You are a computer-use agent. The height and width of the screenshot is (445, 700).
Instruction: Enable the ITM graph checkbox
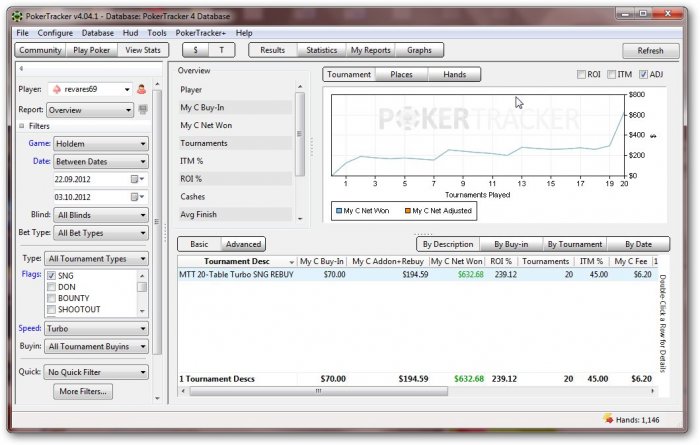click(x=612, y=75)
